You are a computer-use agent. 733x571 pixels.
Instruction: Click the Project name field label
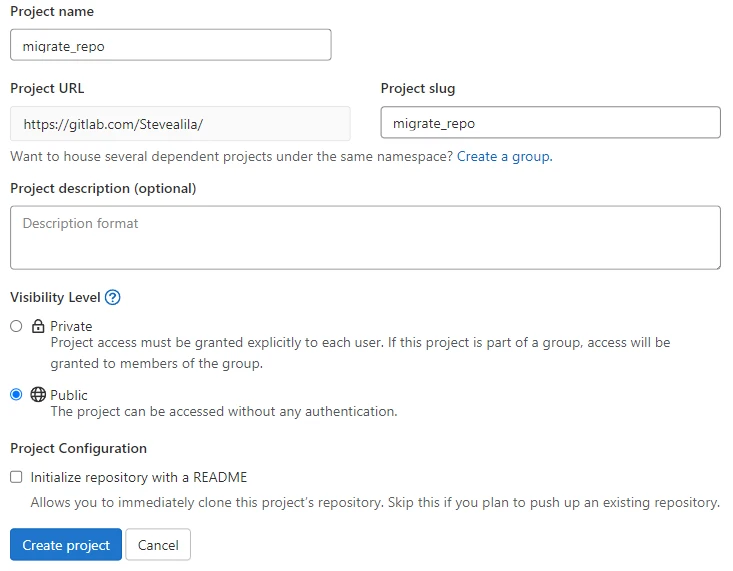pyautogui.click(x=51, y=11)
